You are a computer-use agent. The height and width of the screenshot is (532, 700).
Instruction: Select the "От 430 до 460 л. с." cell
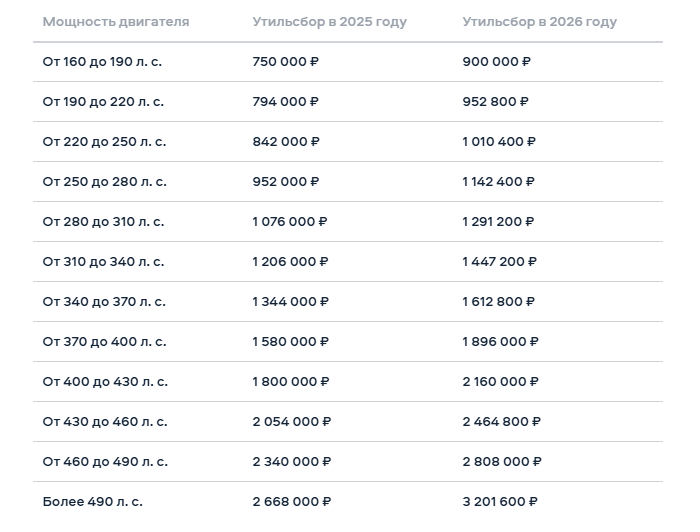(105, 422)
